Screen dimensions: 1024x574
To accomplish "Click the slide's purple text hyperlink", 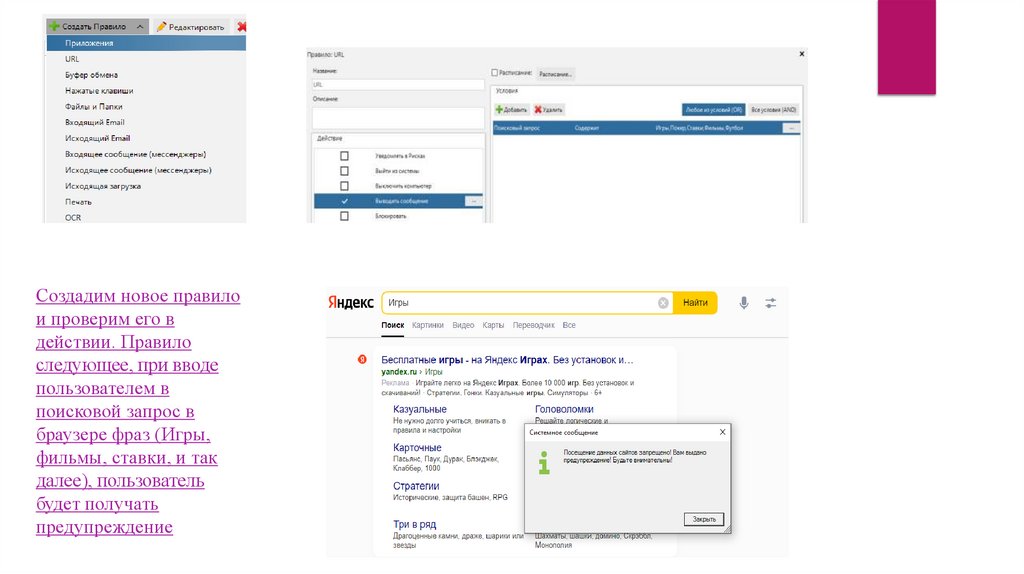I will pos(138,411).
